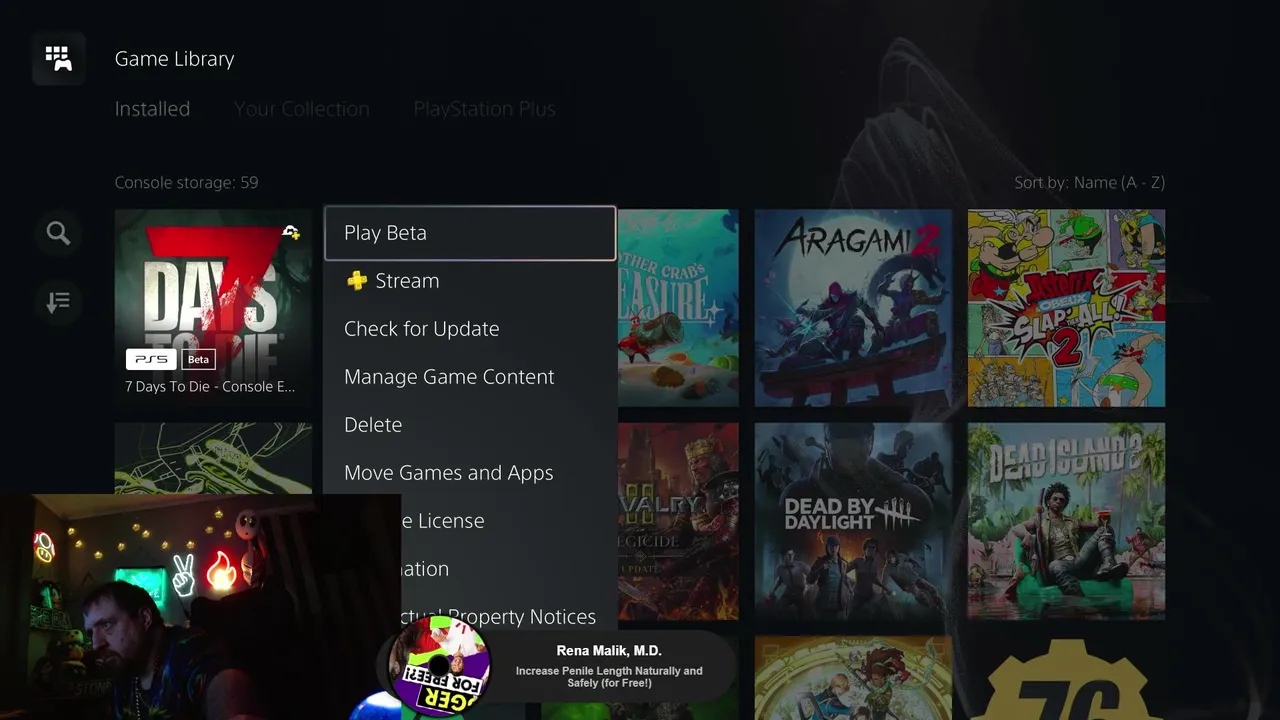Click the webcam overlay of the streamer
This screenshot has width=1280, height=720.
[x=200, y=606]
